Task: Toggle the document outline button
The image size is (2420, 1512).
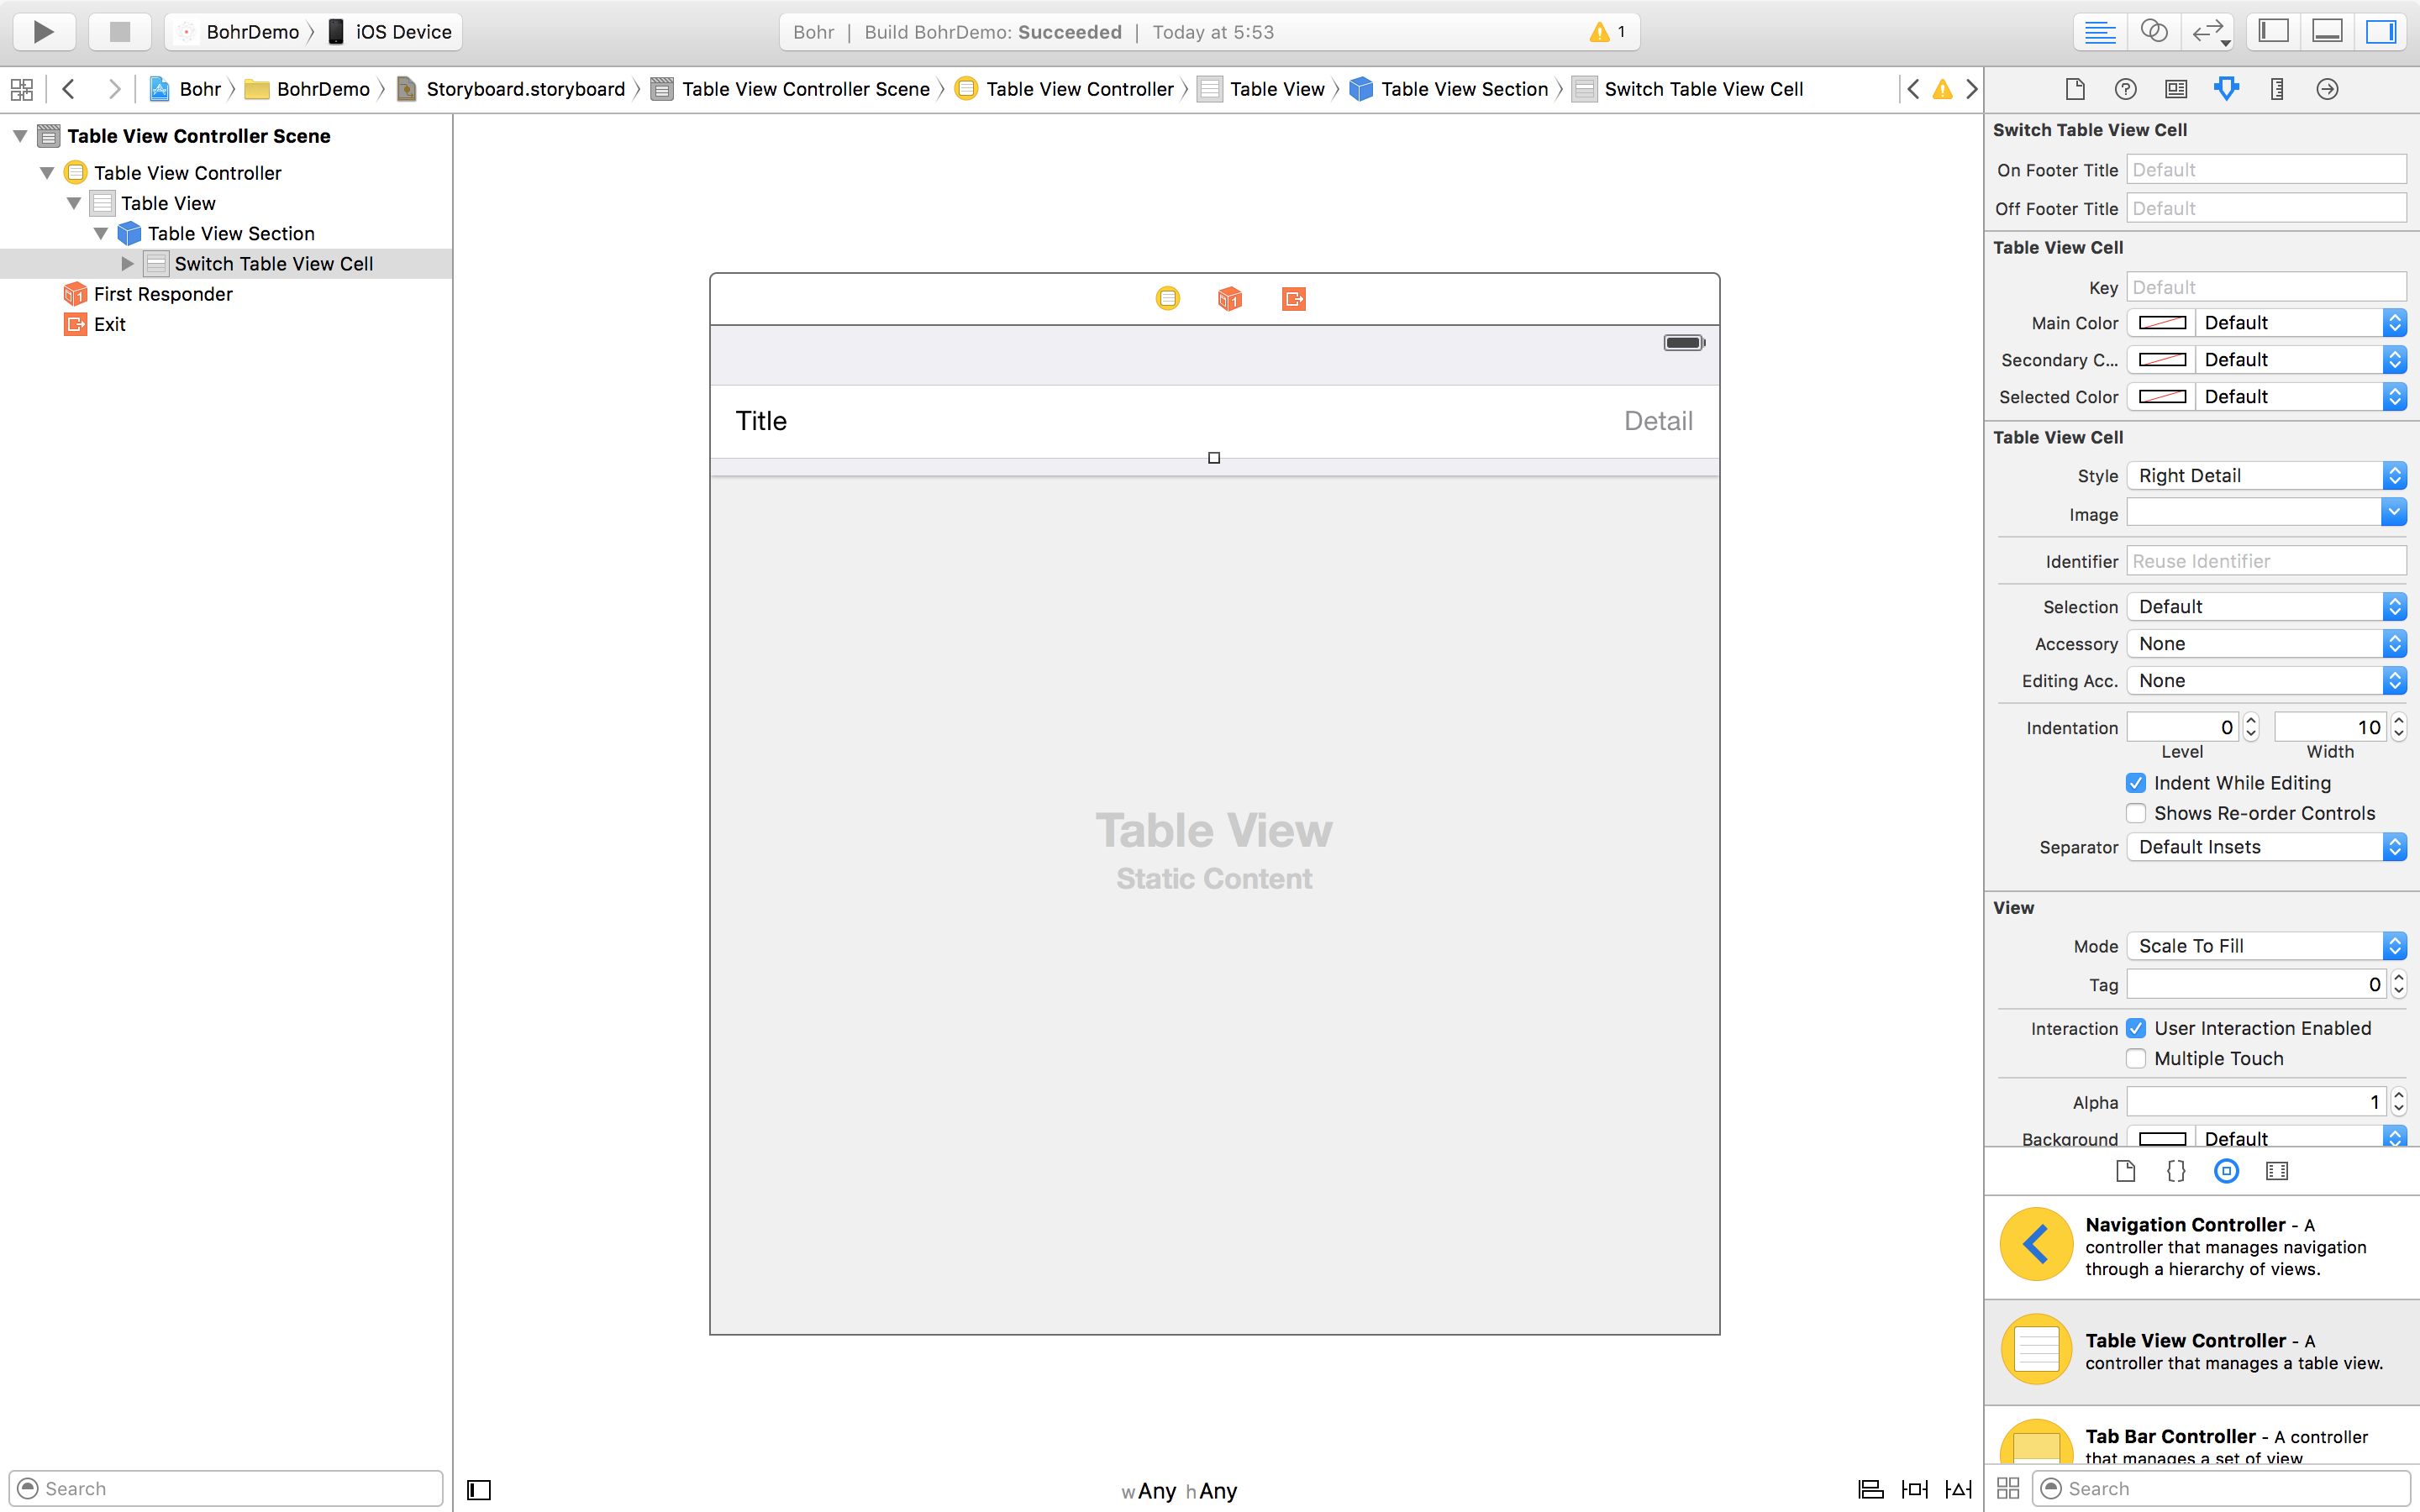Action: [479, 1490]
